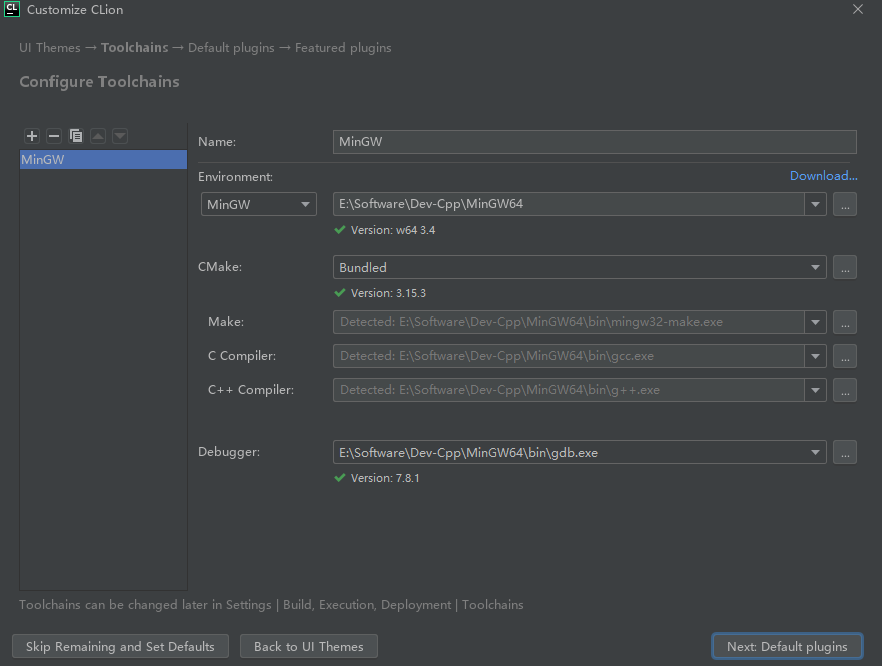The image size is (882, 666).
Task: Expand the Make path dropdown arrow
Action: 815,322
